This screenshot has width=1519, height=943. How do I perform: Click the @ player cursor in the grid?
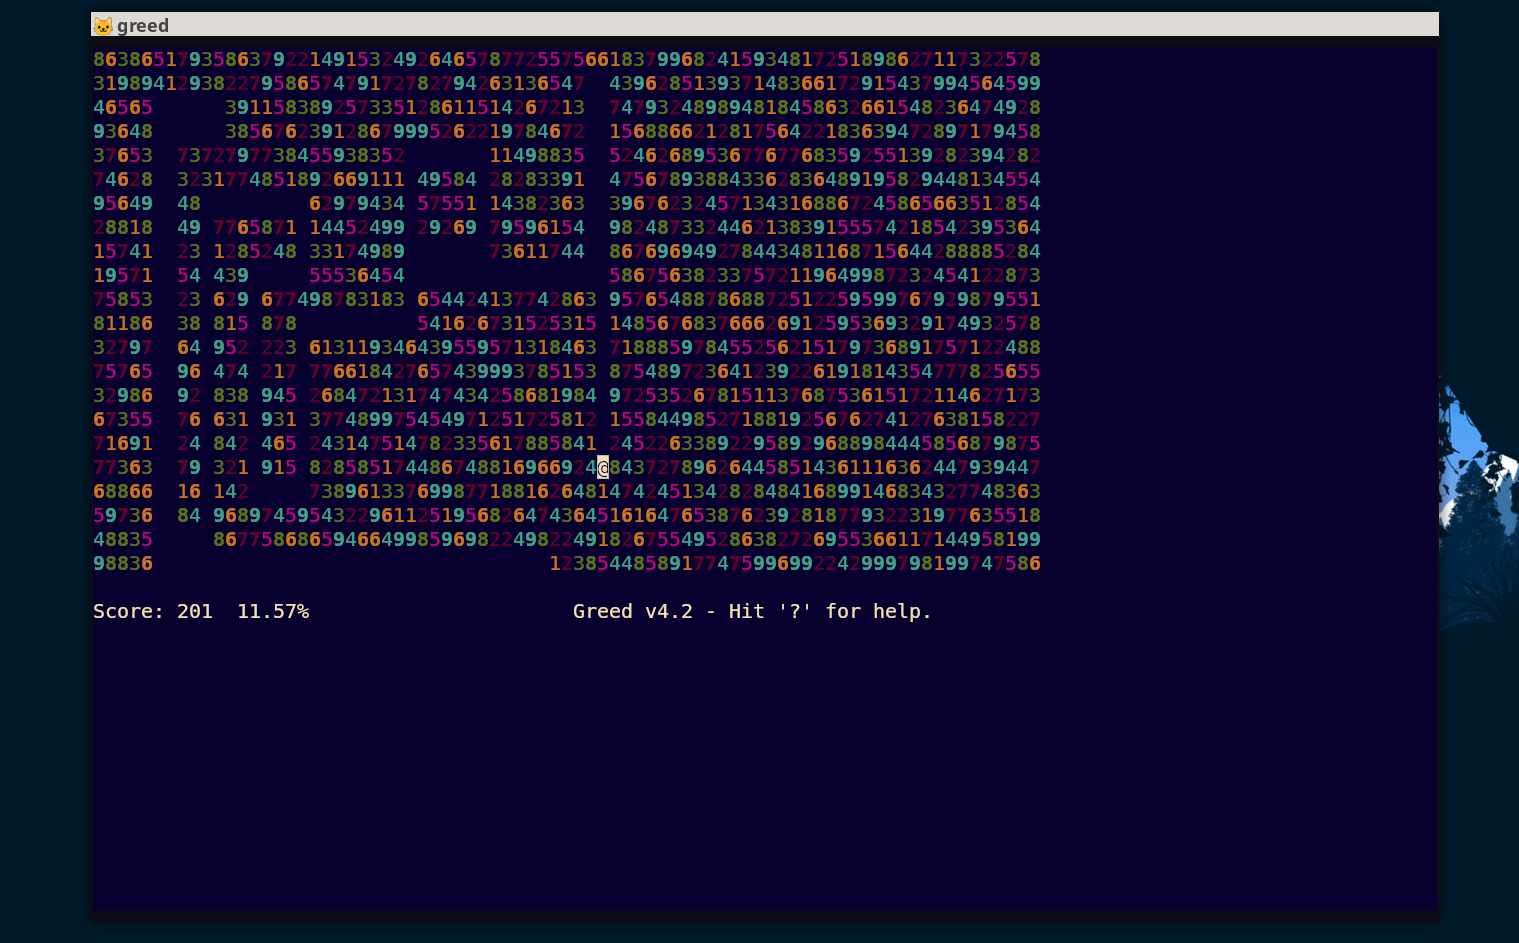(x=603, y=467)
